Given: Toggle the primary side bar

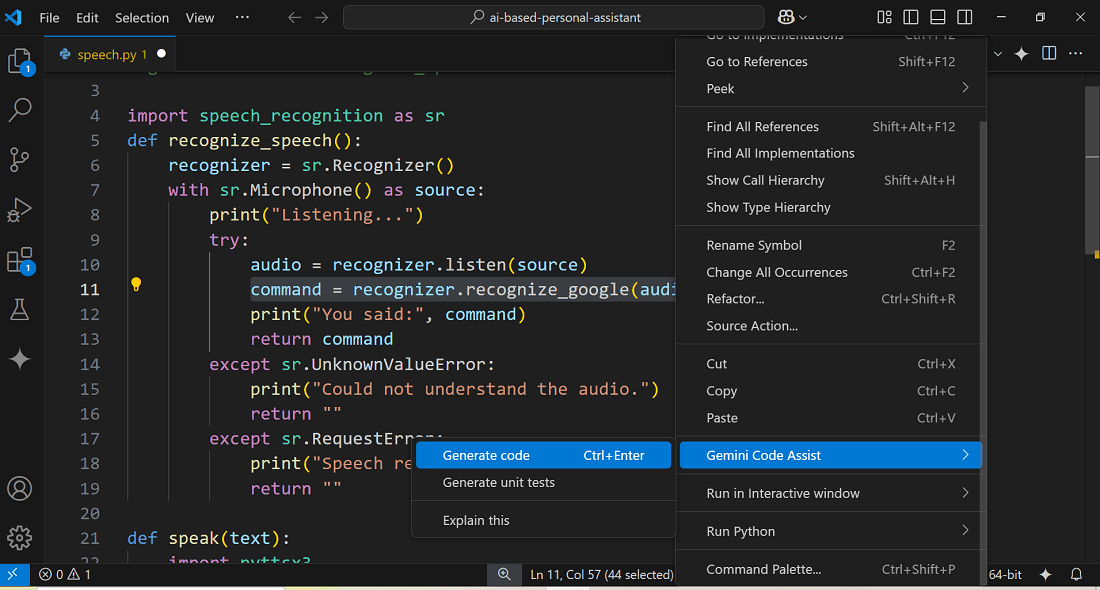Looking at the screenshot, I should (911, 18).
